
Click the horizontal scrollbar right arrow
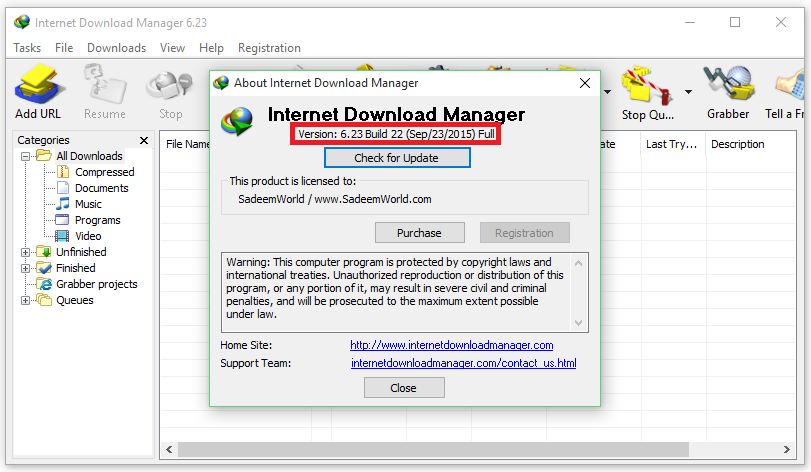[x=787, y=449]
